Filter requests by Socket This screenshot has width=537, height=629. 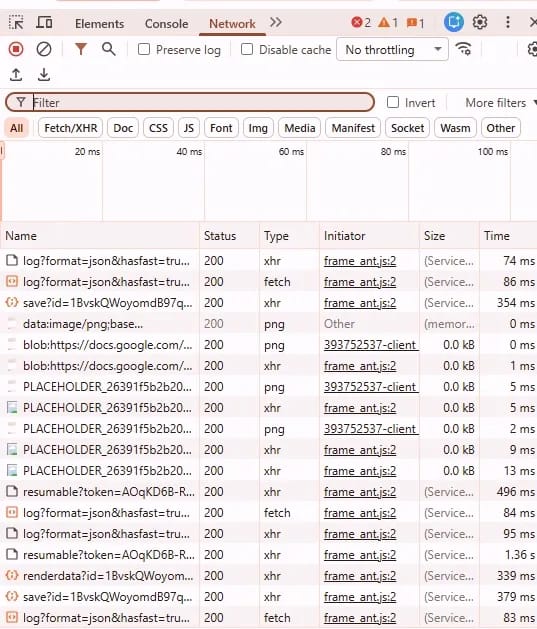407,128
